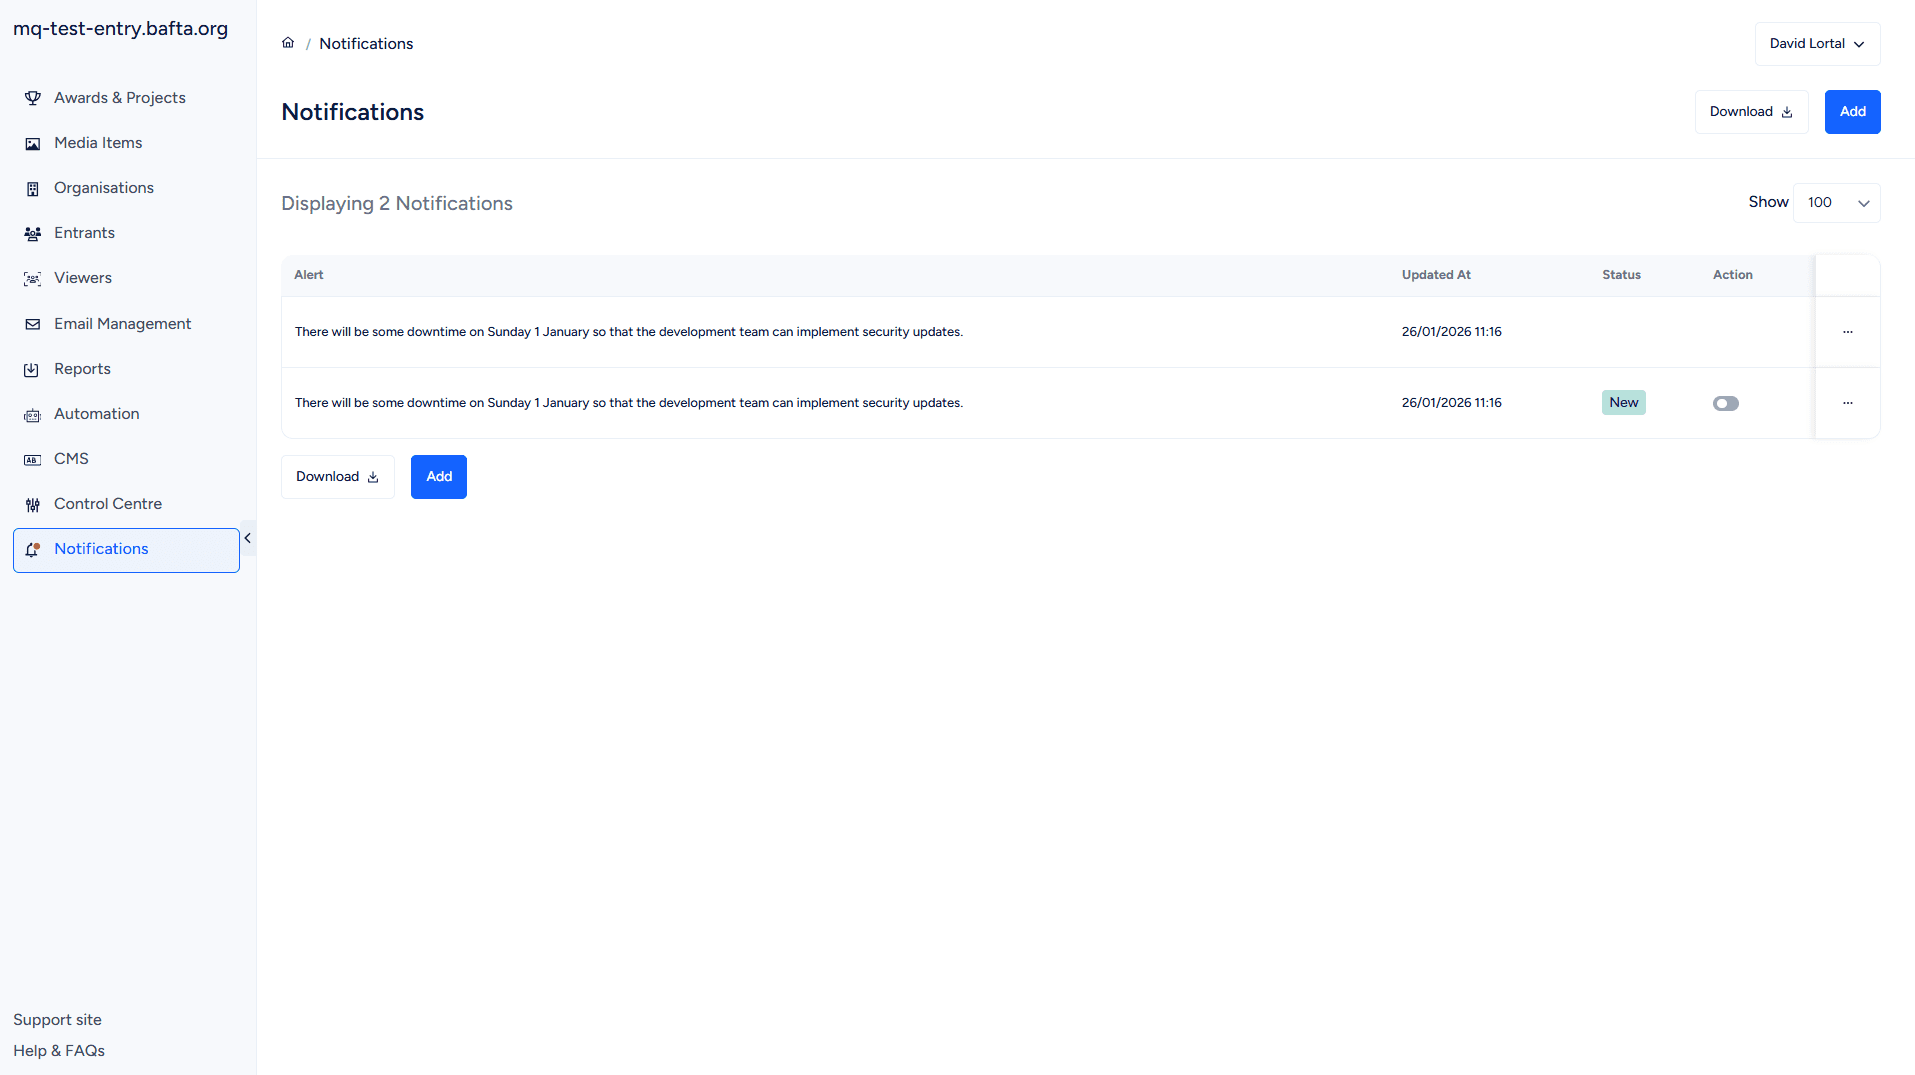The width and height of the screenshot is (1915, 1075).
Task: Click the Control Centre sliders icon
Action: [33, 505]
